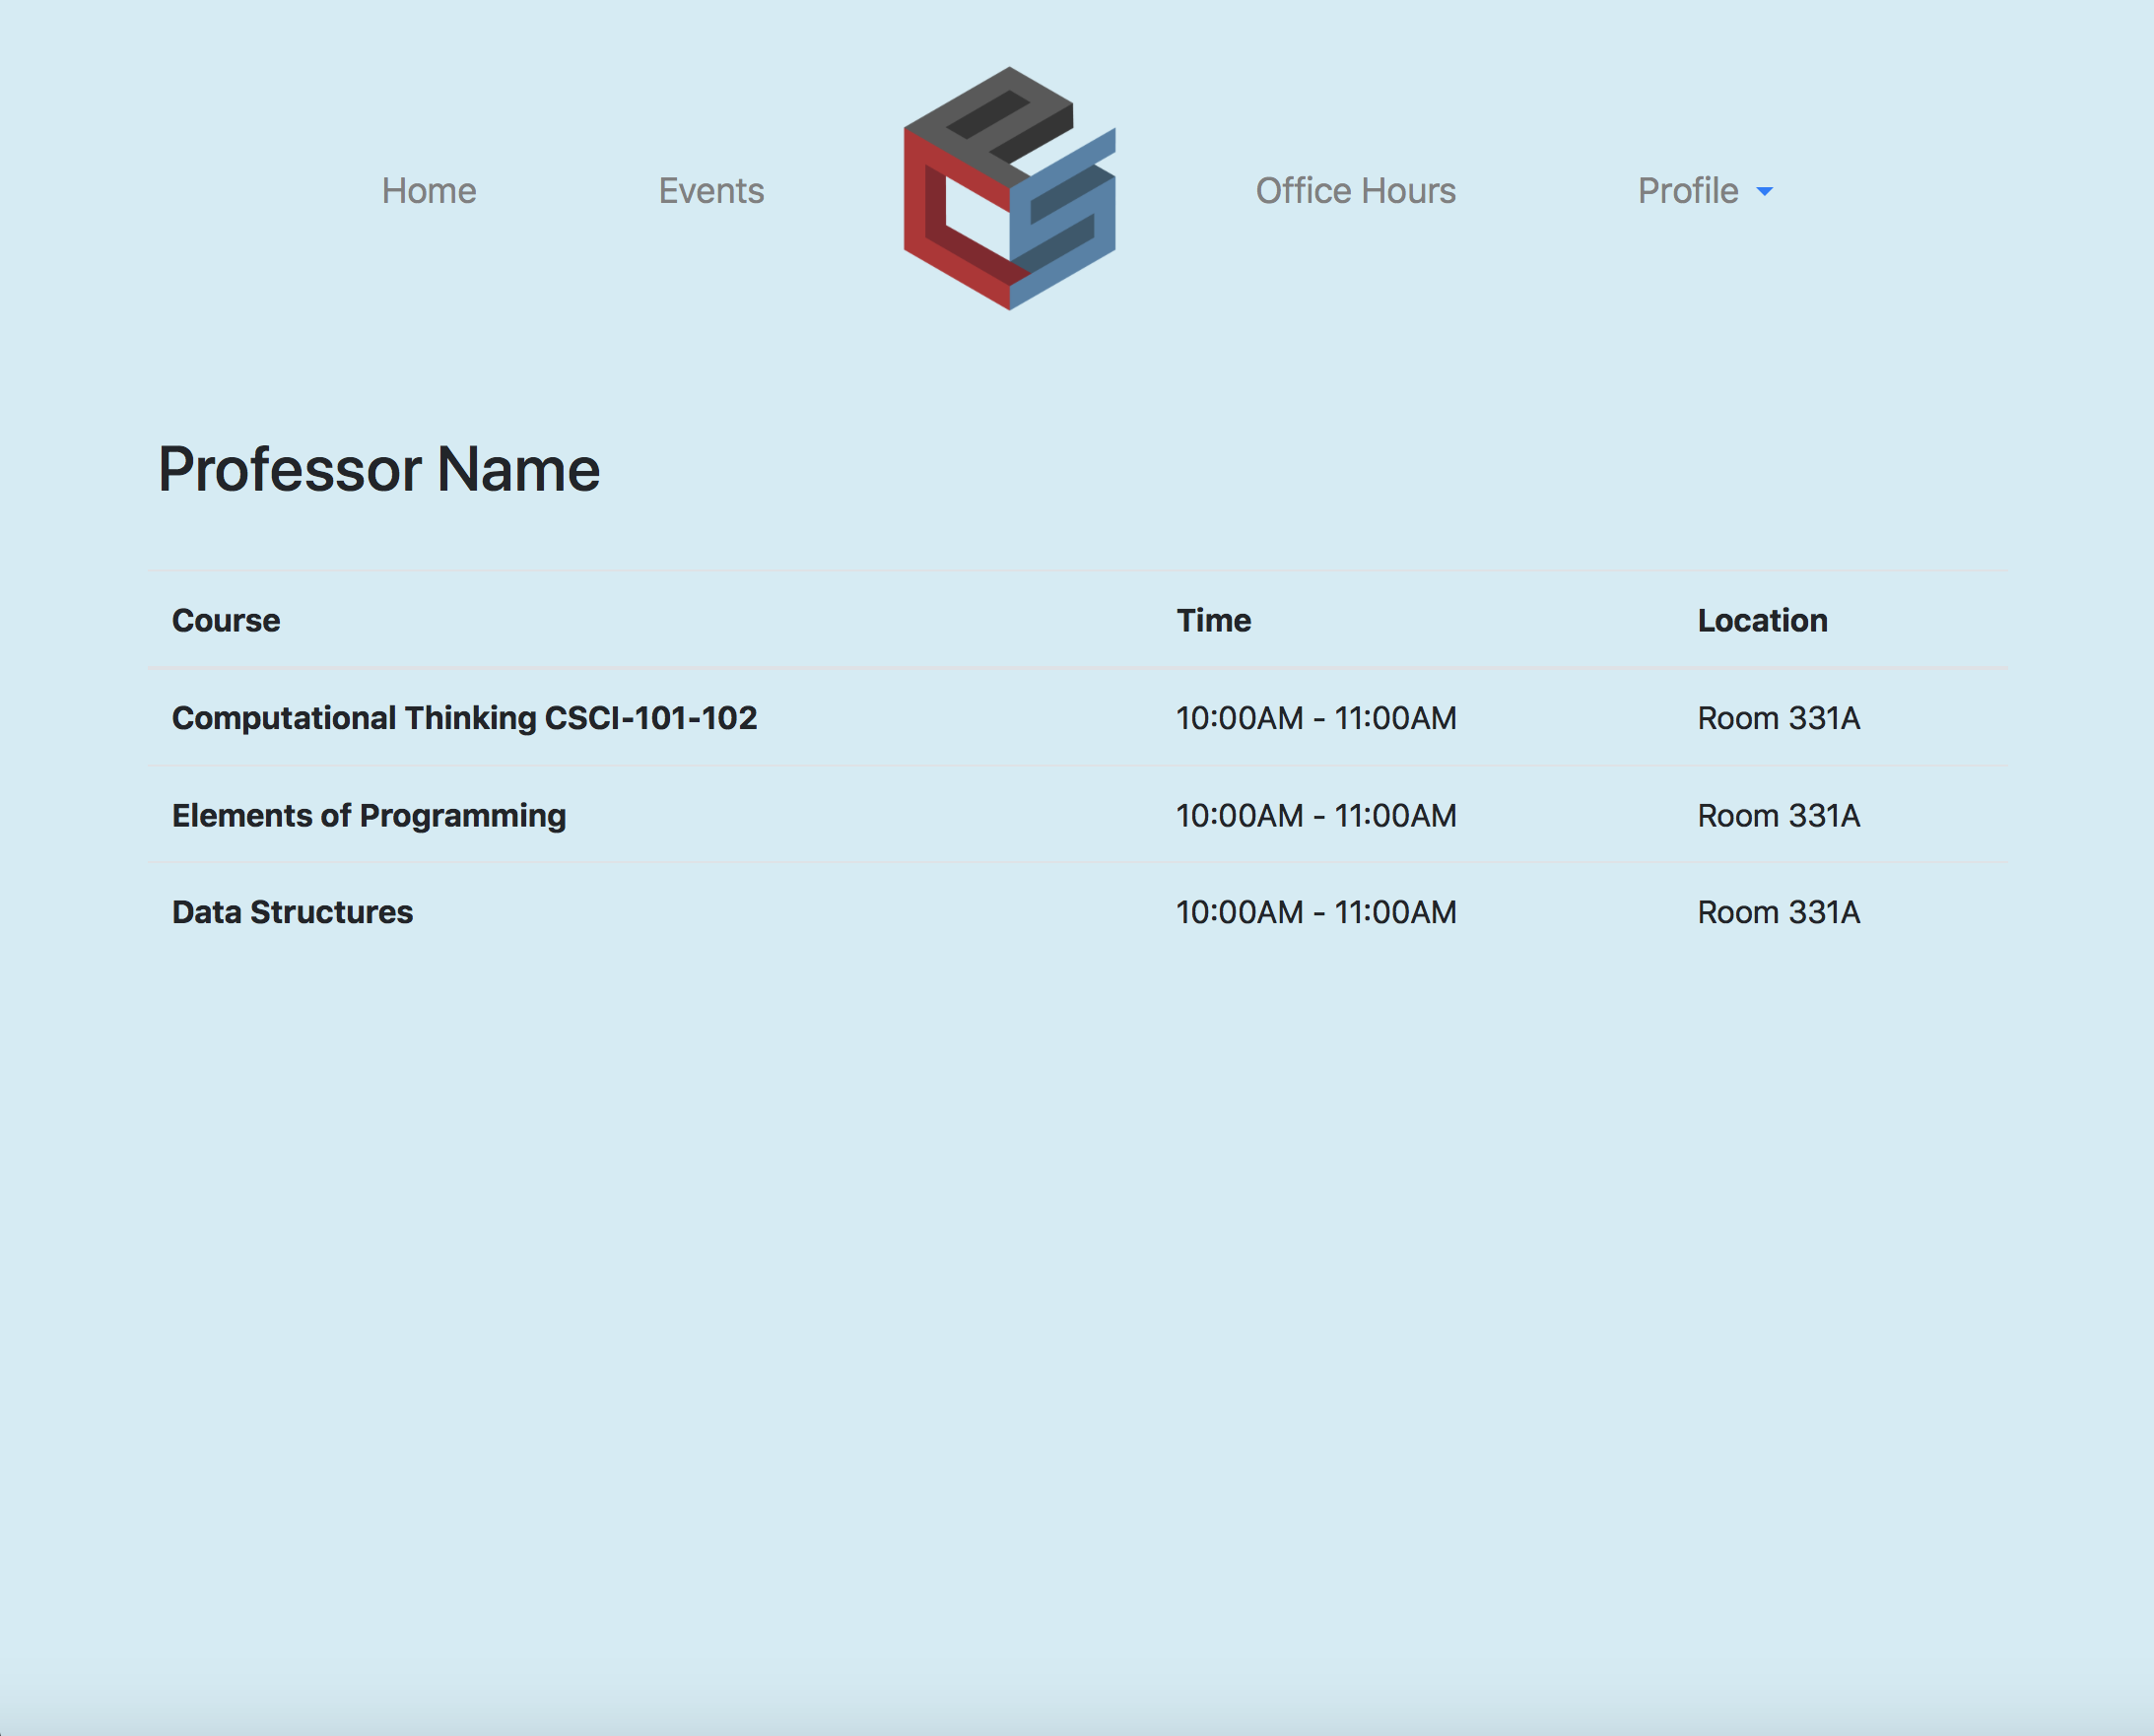Click the time for Elements of Programming
Viewport: 2154px width, 1736px height.
click(x=1316, y=816)
